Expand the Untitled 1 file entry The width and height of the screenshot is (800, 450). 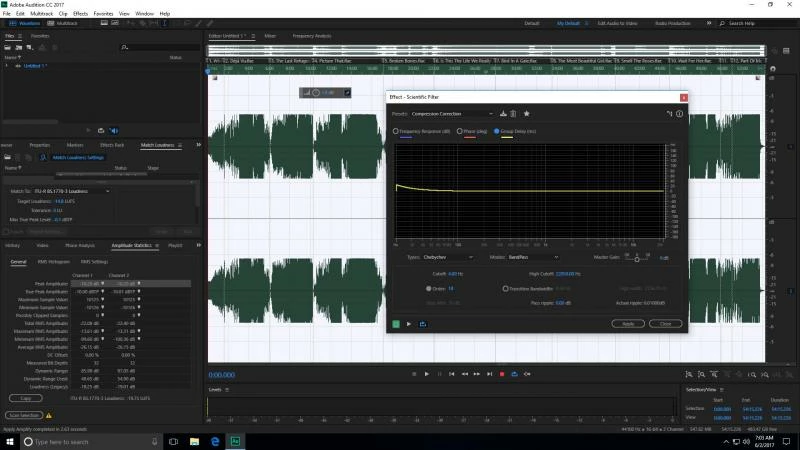click(x=7, y=66)
